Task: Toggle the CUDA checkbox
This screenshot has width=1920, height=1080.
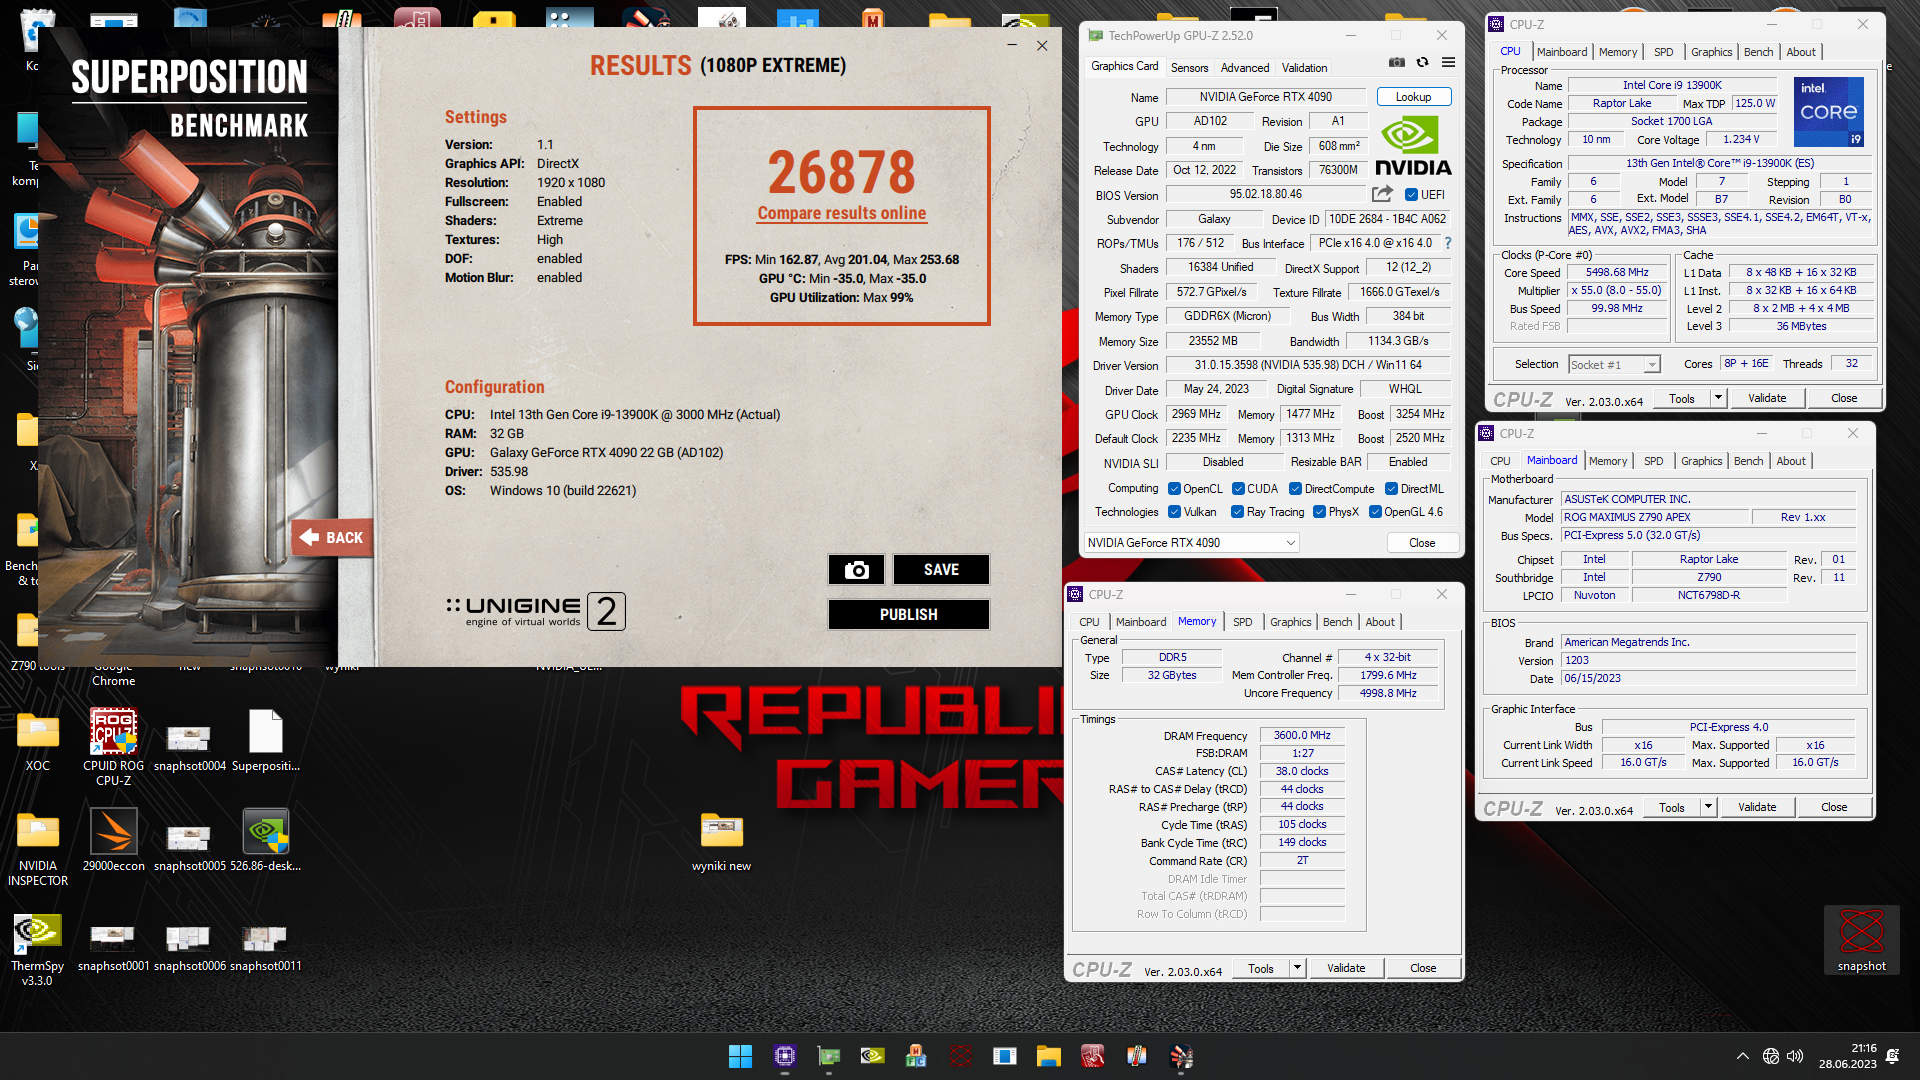Action: point(1238,489)
